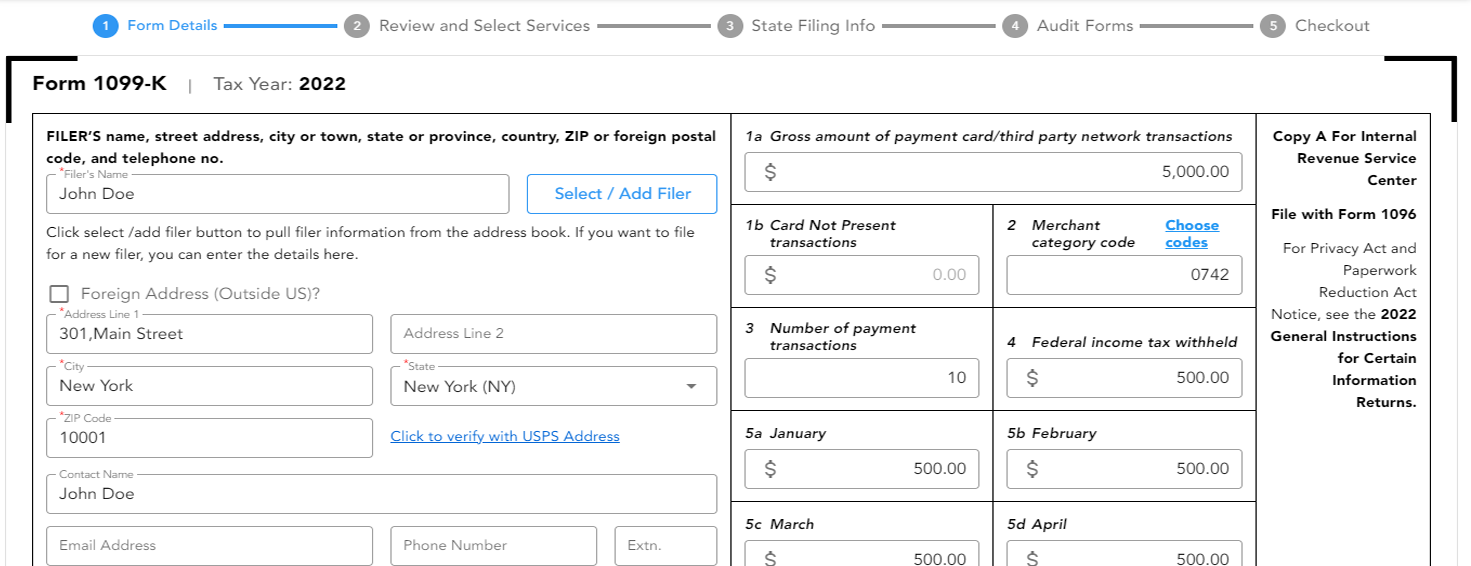Click the verify with USPS Address link
The width and height of the screenshot is (1471, 566).
[x=505, y=436]
